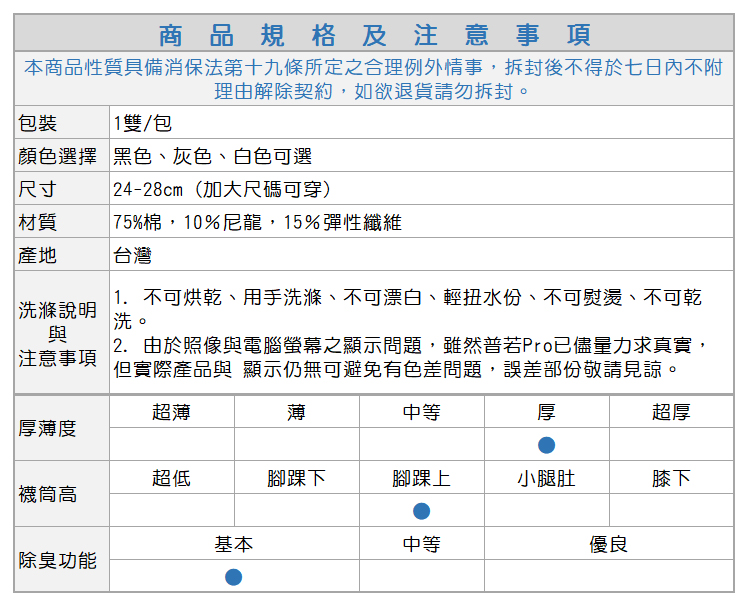Click the 襪筒高 row label
The image size is (750, 608).
coord(47,494)
